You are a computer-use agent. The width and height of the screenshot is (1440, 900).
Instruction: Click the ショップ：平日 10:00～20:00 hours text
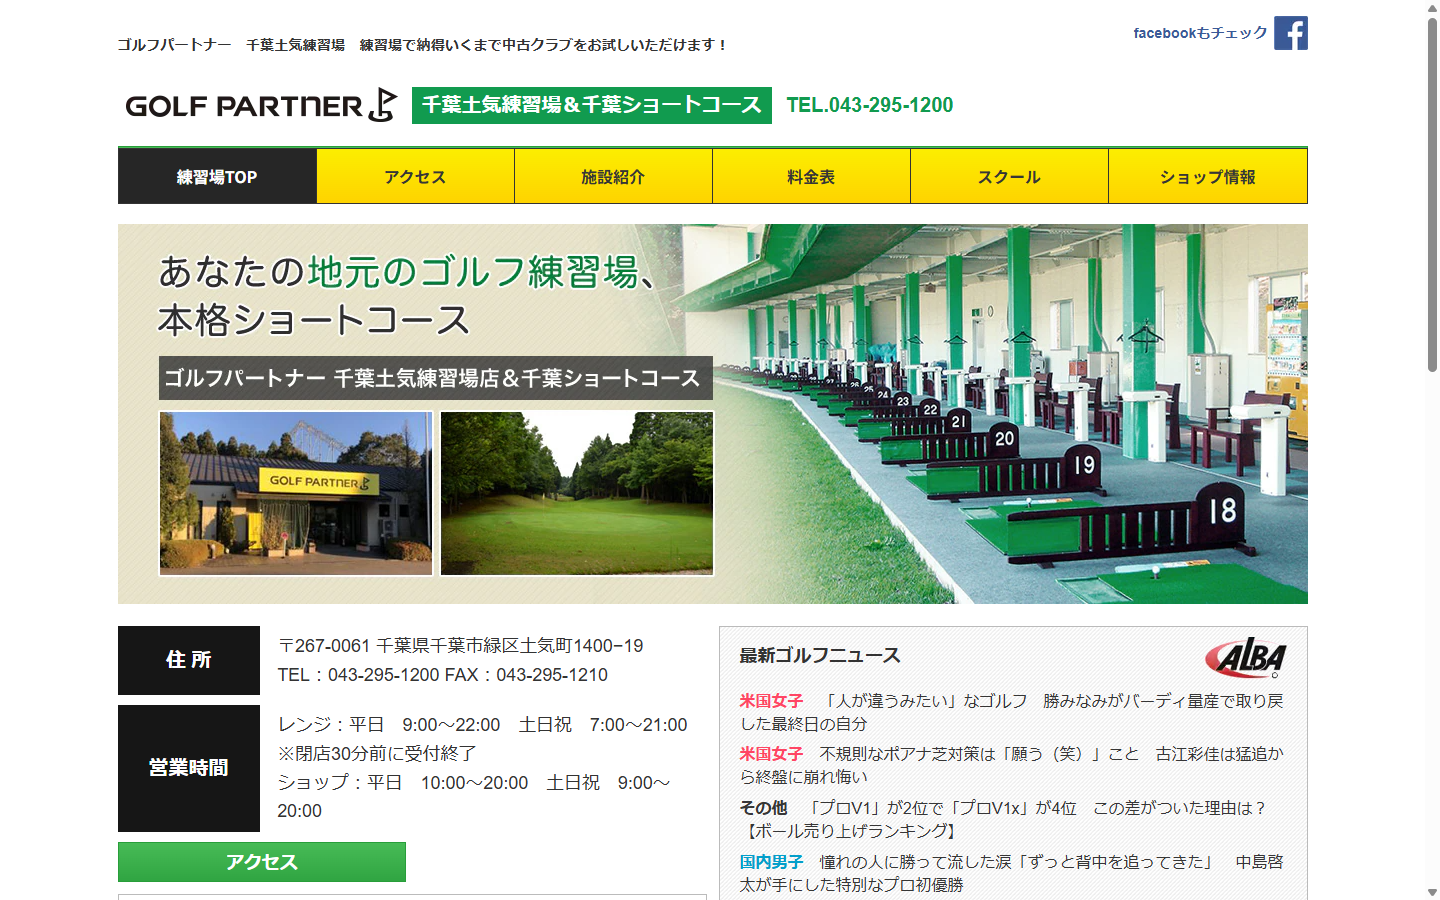point(474,797)
